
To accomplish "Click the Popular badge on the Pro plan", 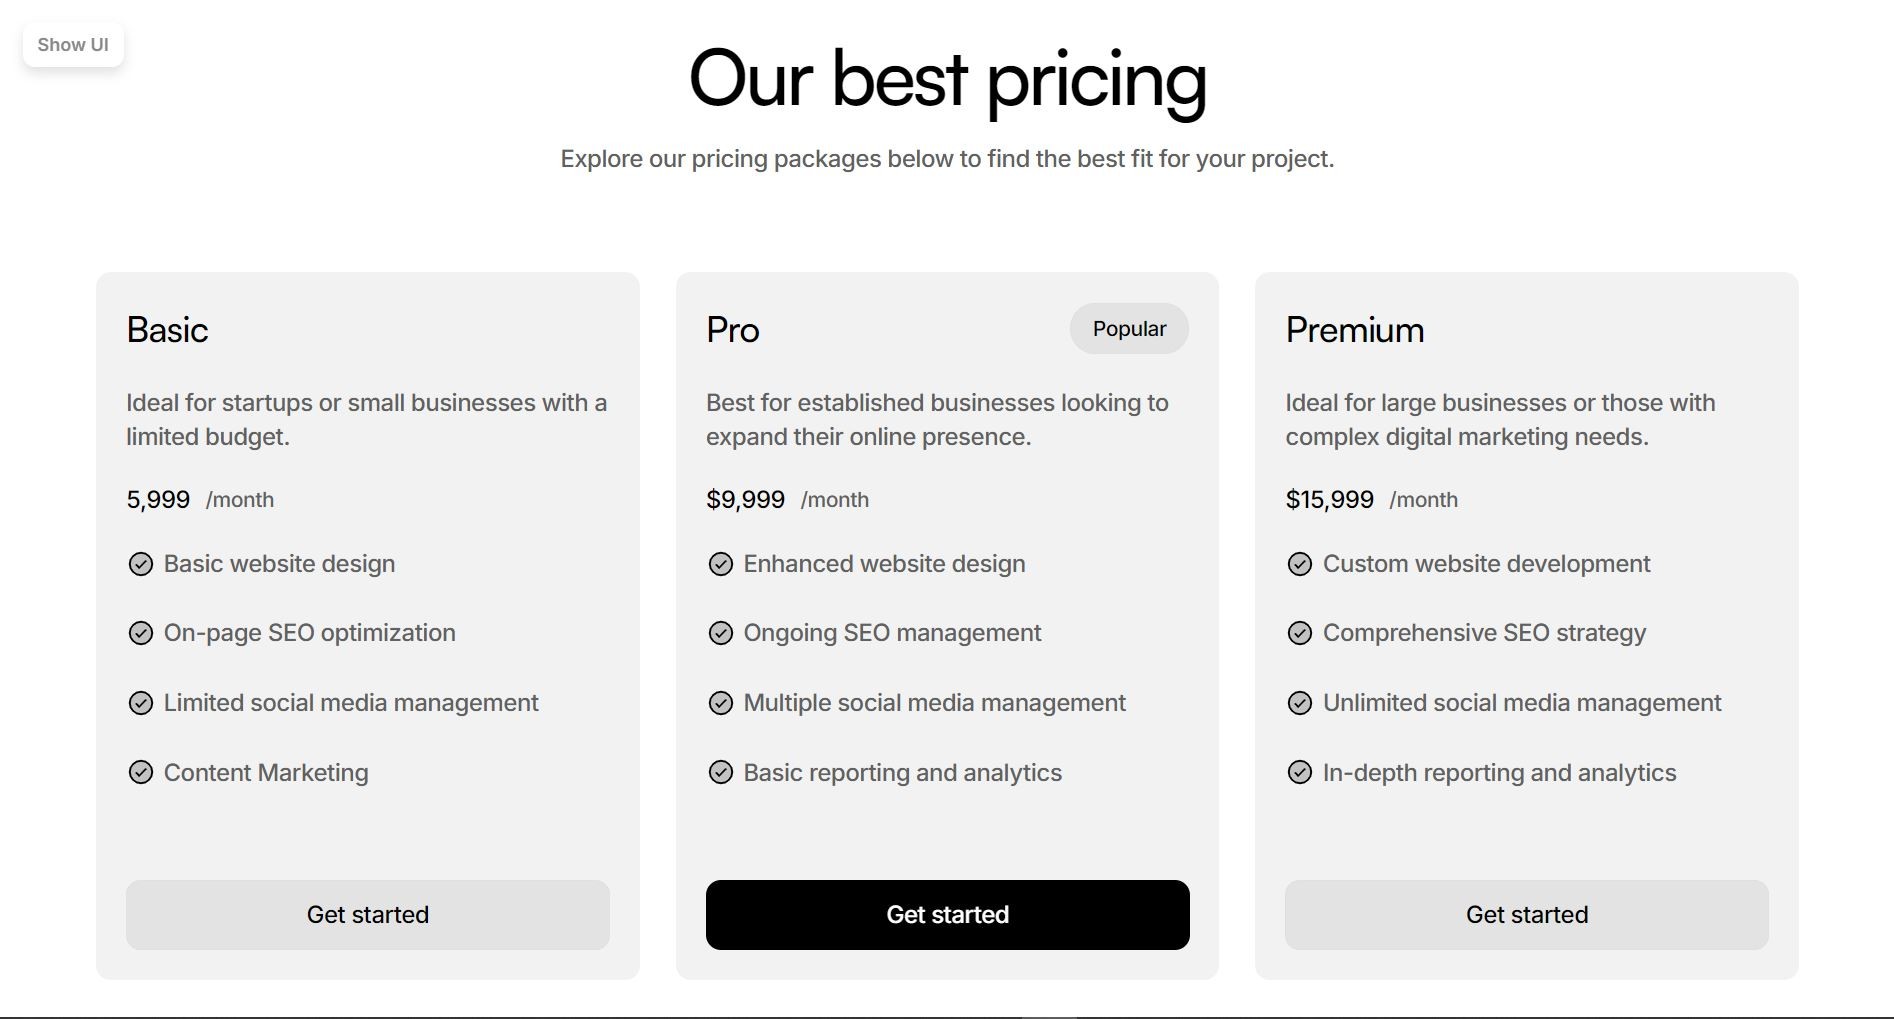I will [x=1128, y=328].
